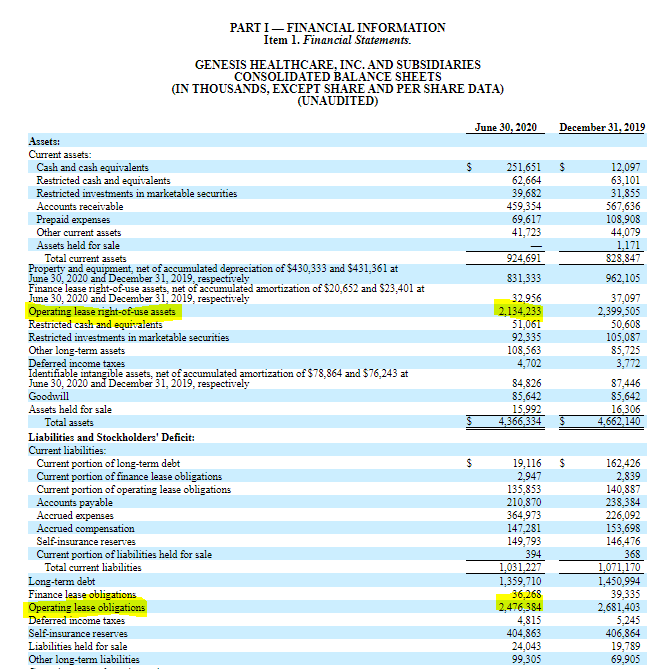The width and height of the screenshot is (659, 669).
Task: Click the other long-term assets value 108,563
Action: point(524,350)
